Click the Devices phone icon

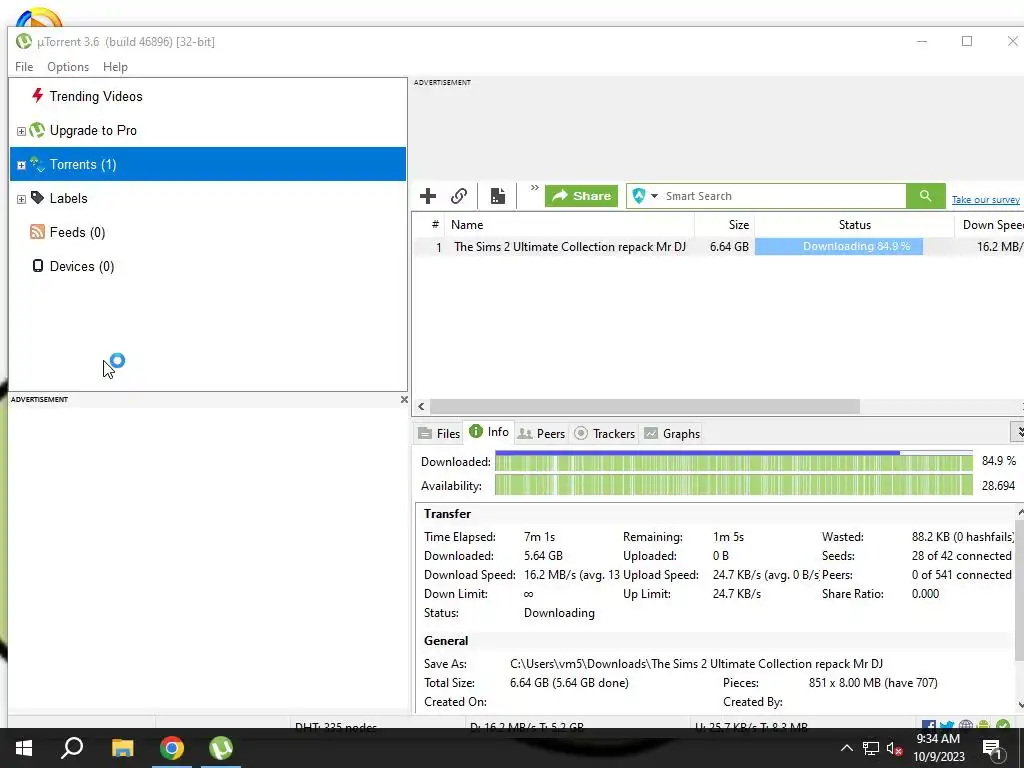38,266
